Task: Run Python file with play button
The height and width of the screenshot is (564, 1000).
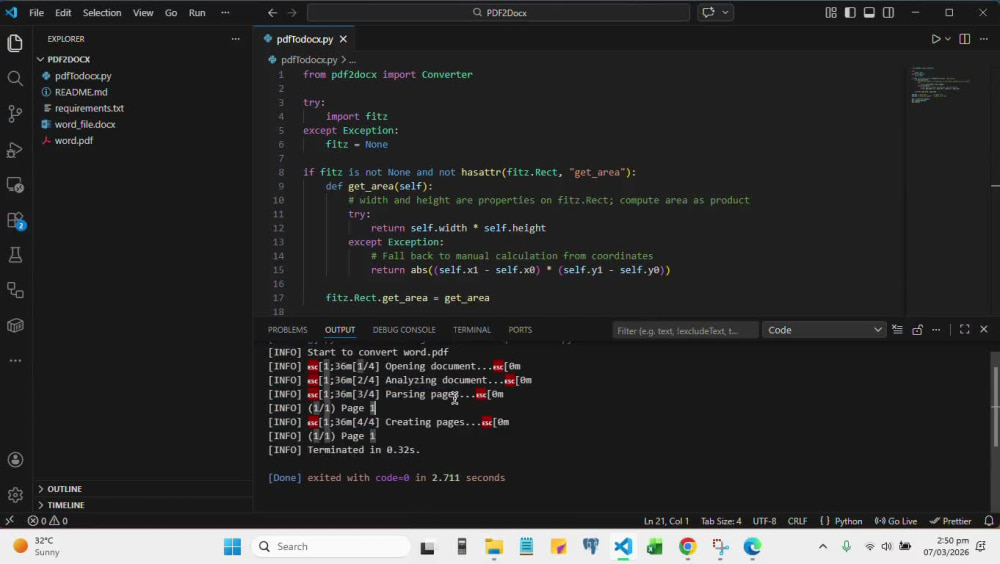Action: 936,39
